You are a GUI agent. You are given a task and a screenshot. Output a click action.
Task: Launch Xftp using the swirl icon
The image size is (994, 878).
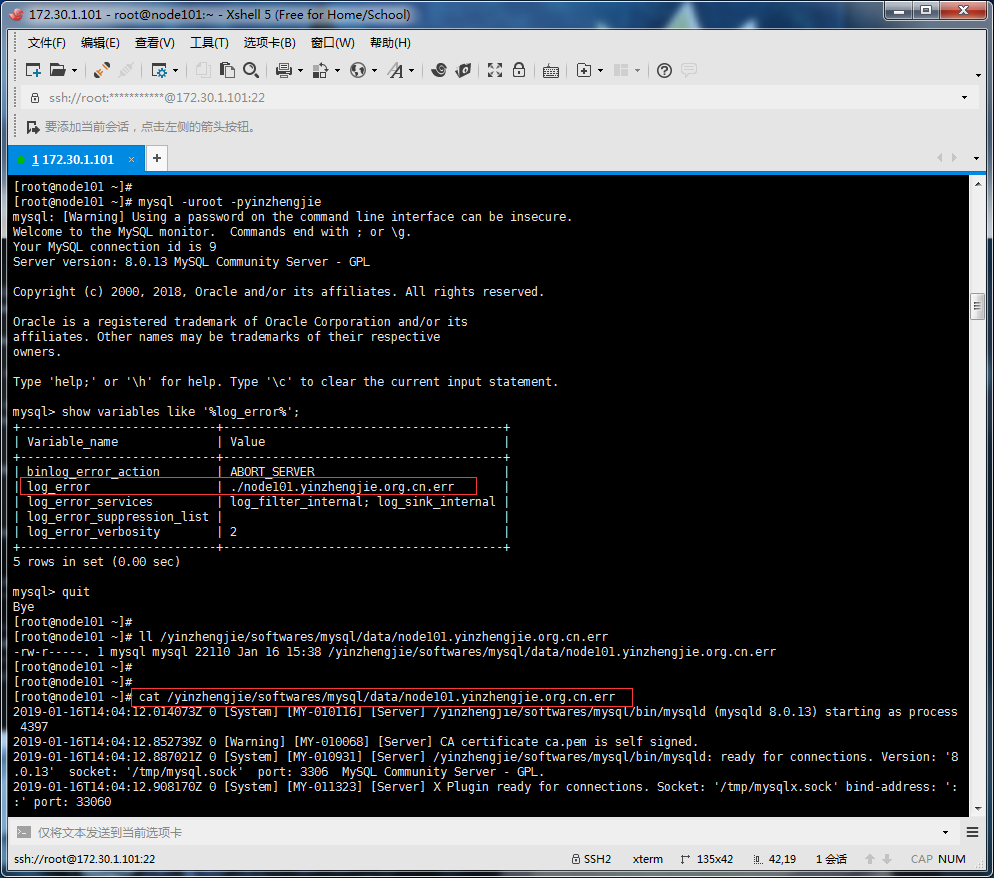439,70
